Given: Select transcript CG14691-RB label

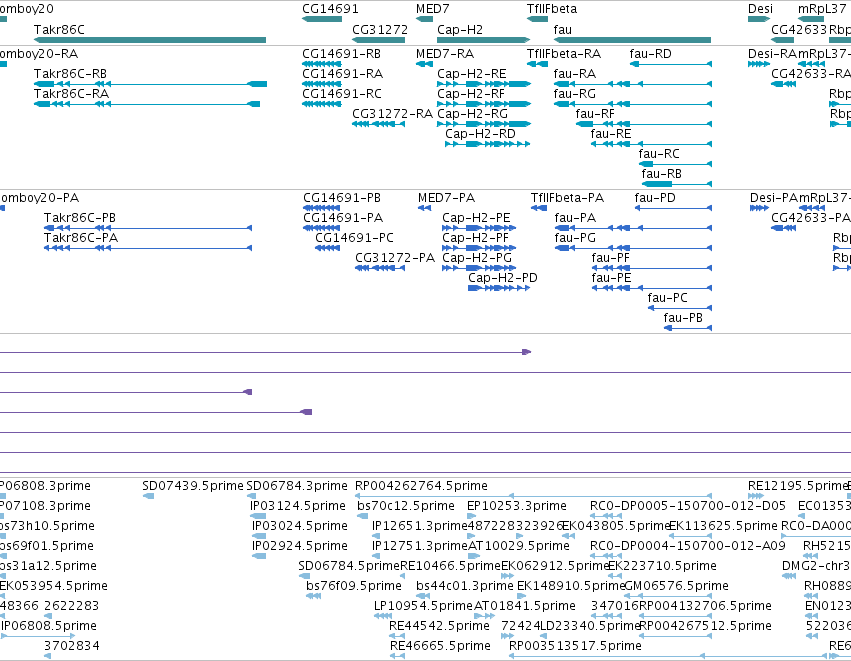Looking at the screenshot, I should coord(341,54).
